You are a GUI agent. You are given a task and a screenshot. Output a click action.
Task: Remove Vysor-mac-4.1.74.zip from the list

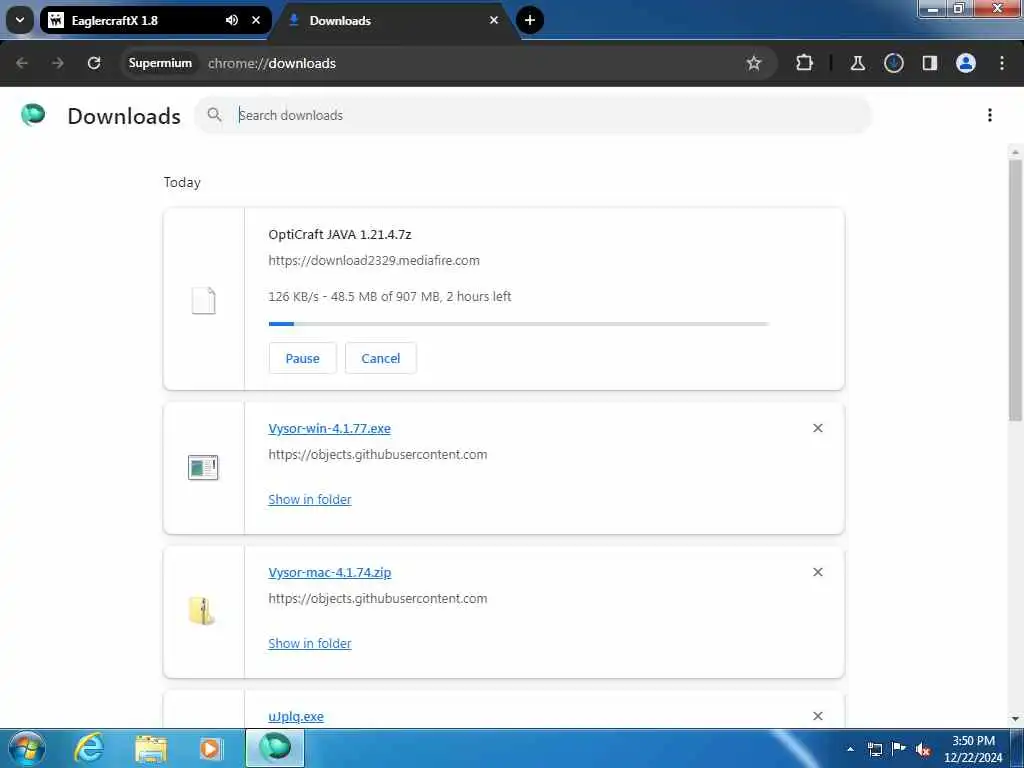(818, 572)
